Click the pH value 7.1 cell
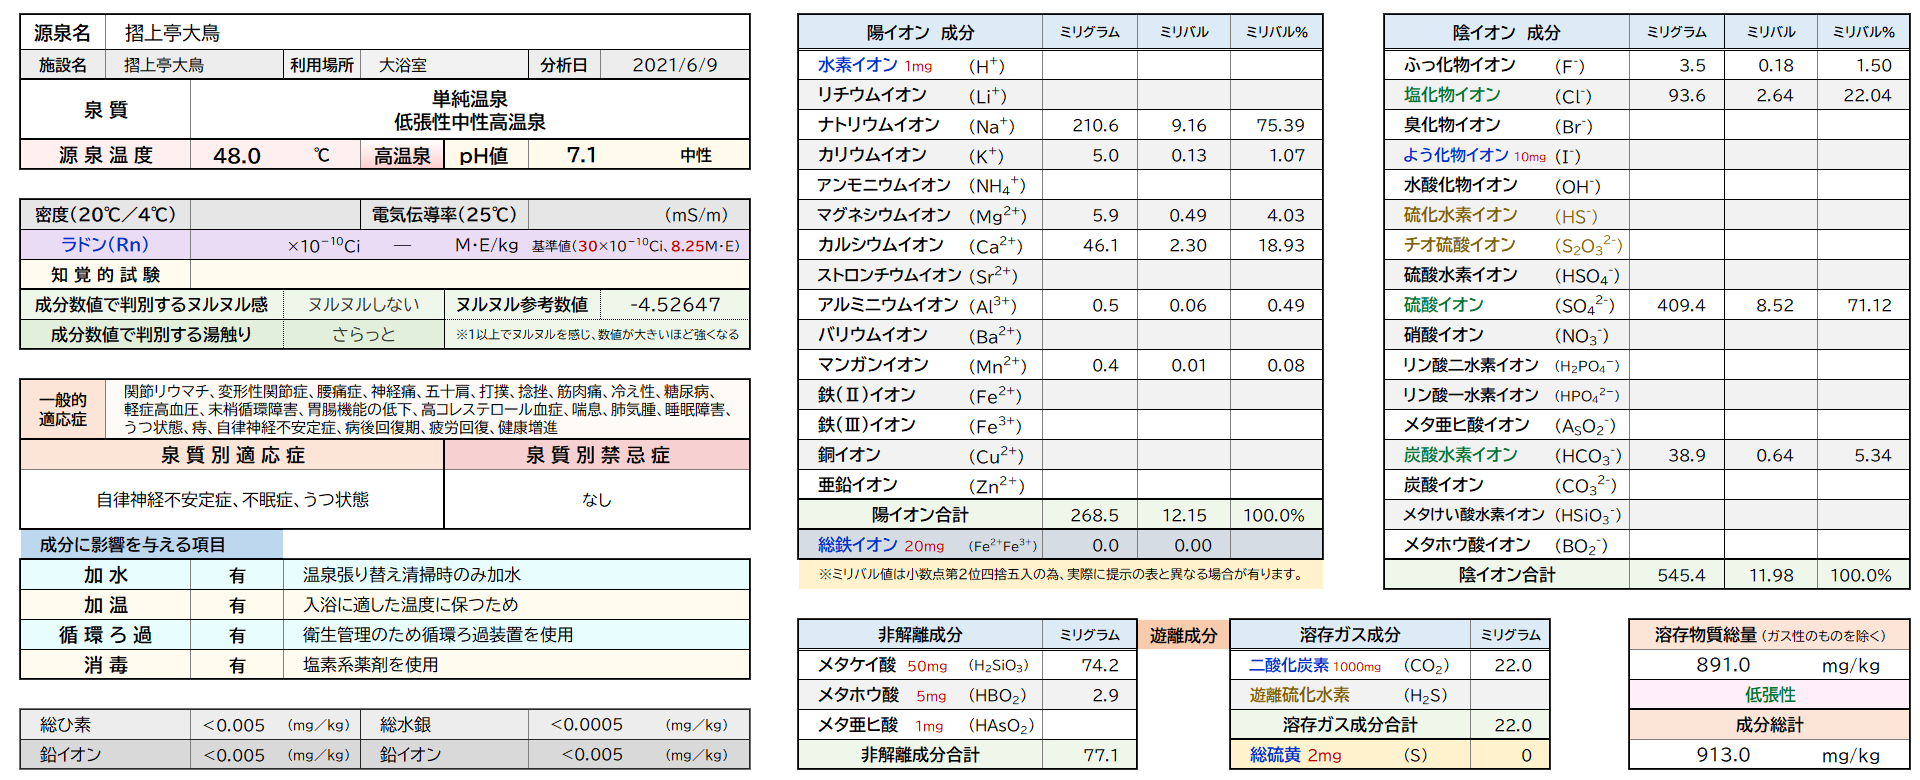Viewport: 1920px width, 780px height. click(581, 155)
